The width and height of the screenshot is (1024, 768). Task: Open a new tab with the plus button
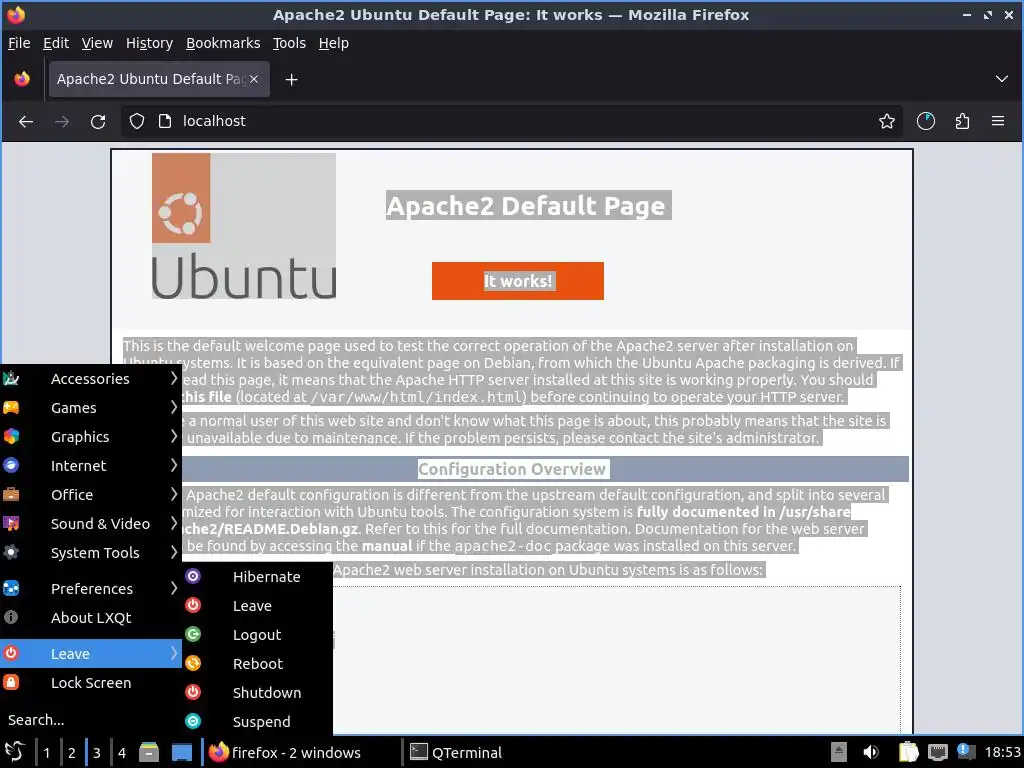tap(292, 80)
